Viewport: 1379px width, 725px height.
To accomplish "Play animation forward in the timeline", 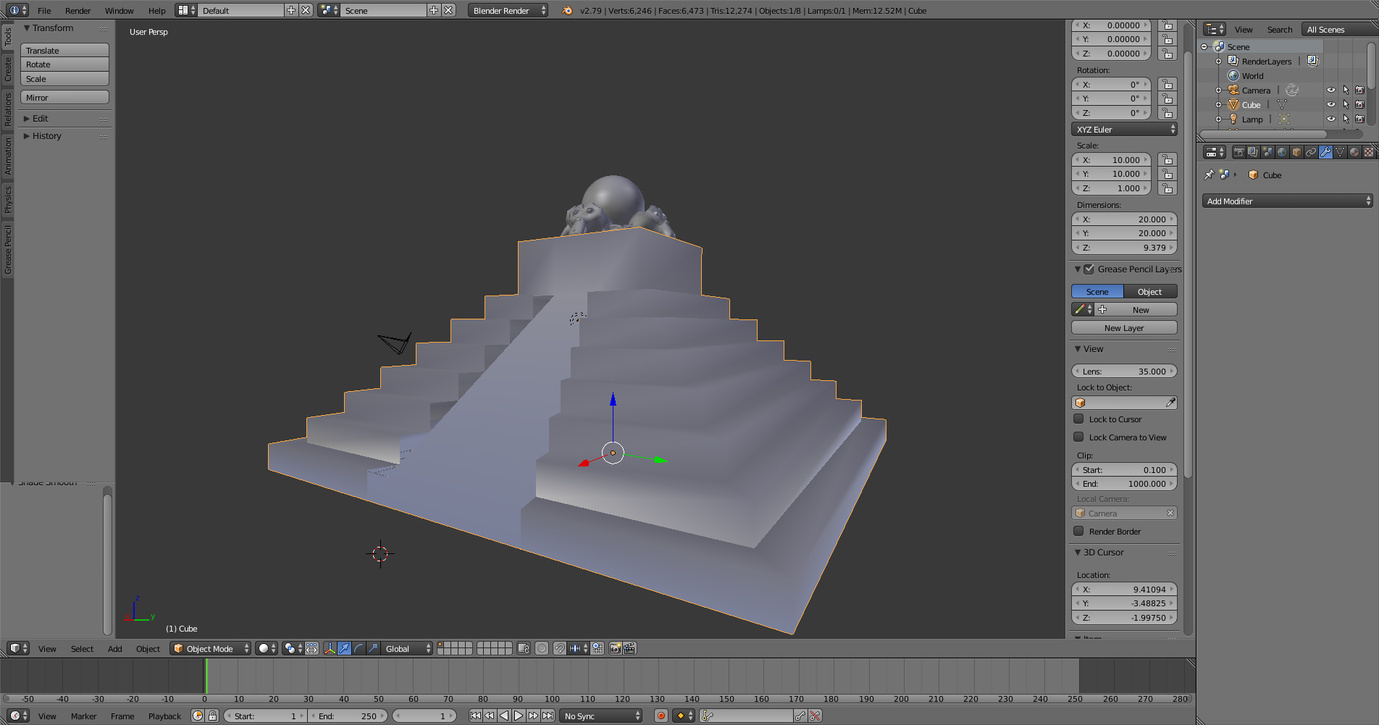I will click(519, 716).
